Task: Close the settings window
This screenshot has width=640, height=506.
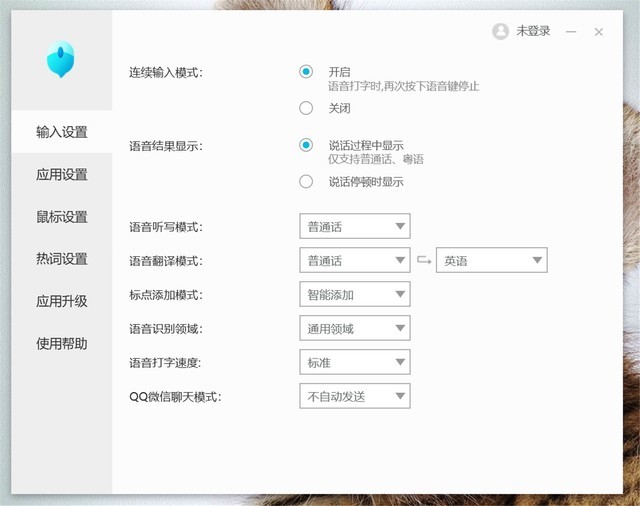Action: tap(598, 32)
